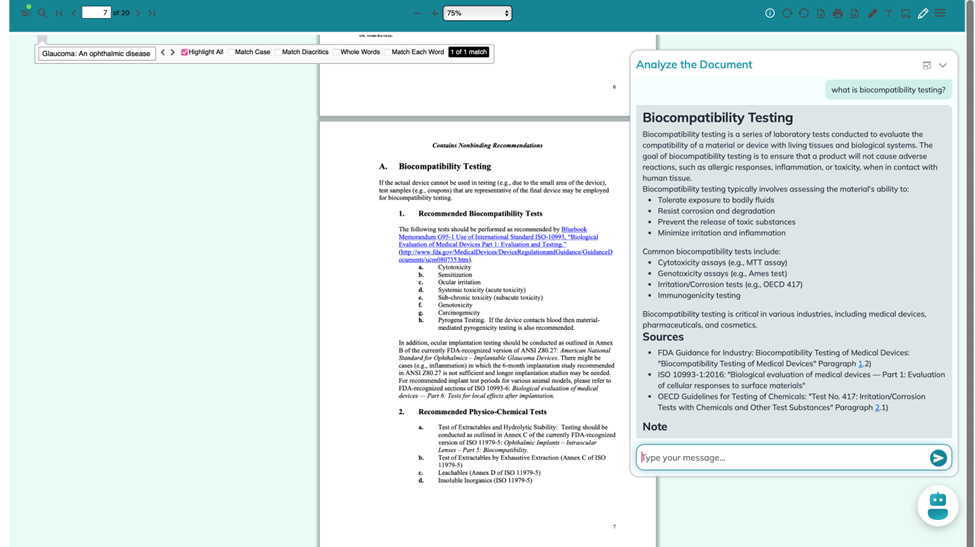Viewport: 975px width, 547px height.
Task: Click the 'Note' heading in chat
Action: (655, 427)
